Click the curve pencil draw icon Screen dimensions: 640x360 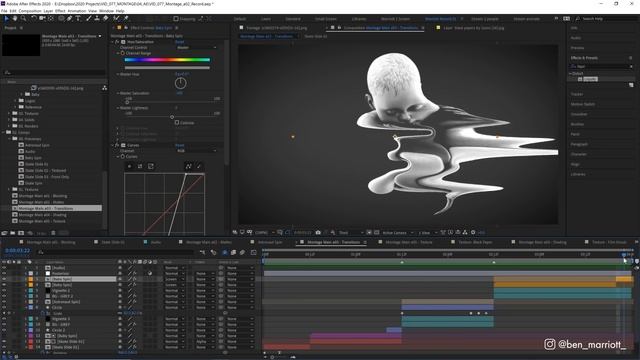[x=199, y=166]
